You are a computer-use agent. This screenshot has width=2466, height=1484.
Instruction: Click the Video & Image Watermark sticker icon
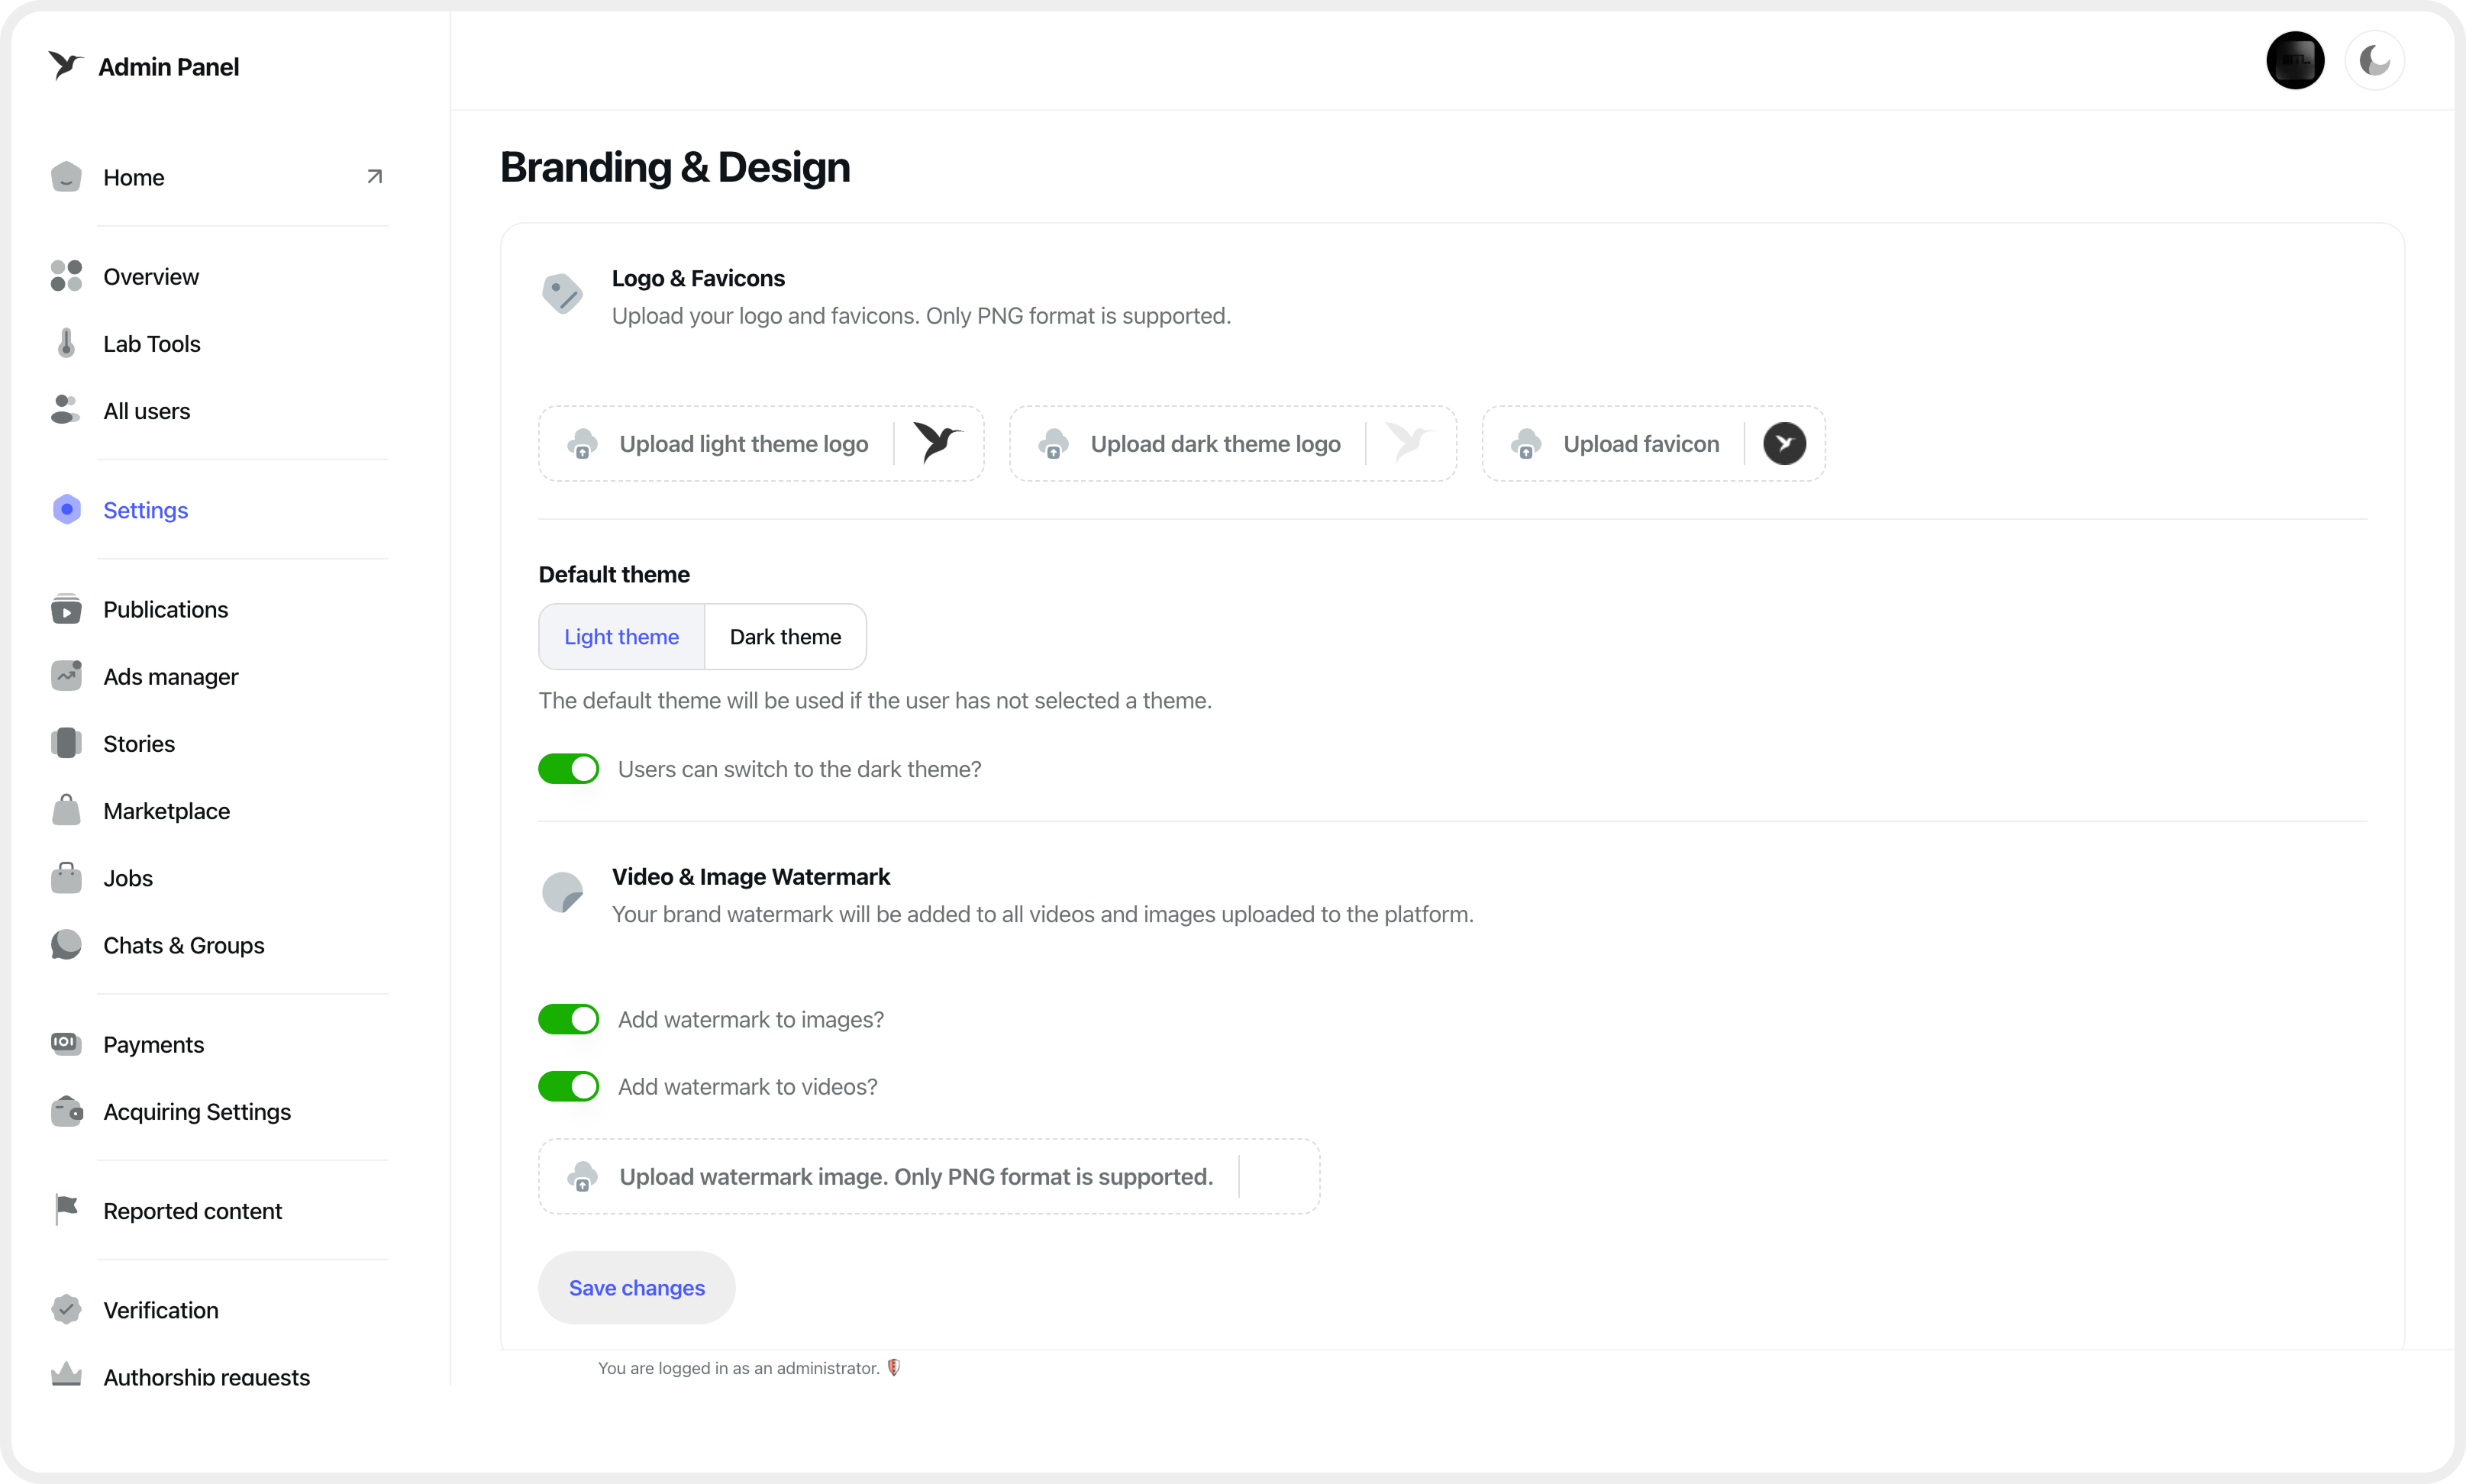click(562, 892)
